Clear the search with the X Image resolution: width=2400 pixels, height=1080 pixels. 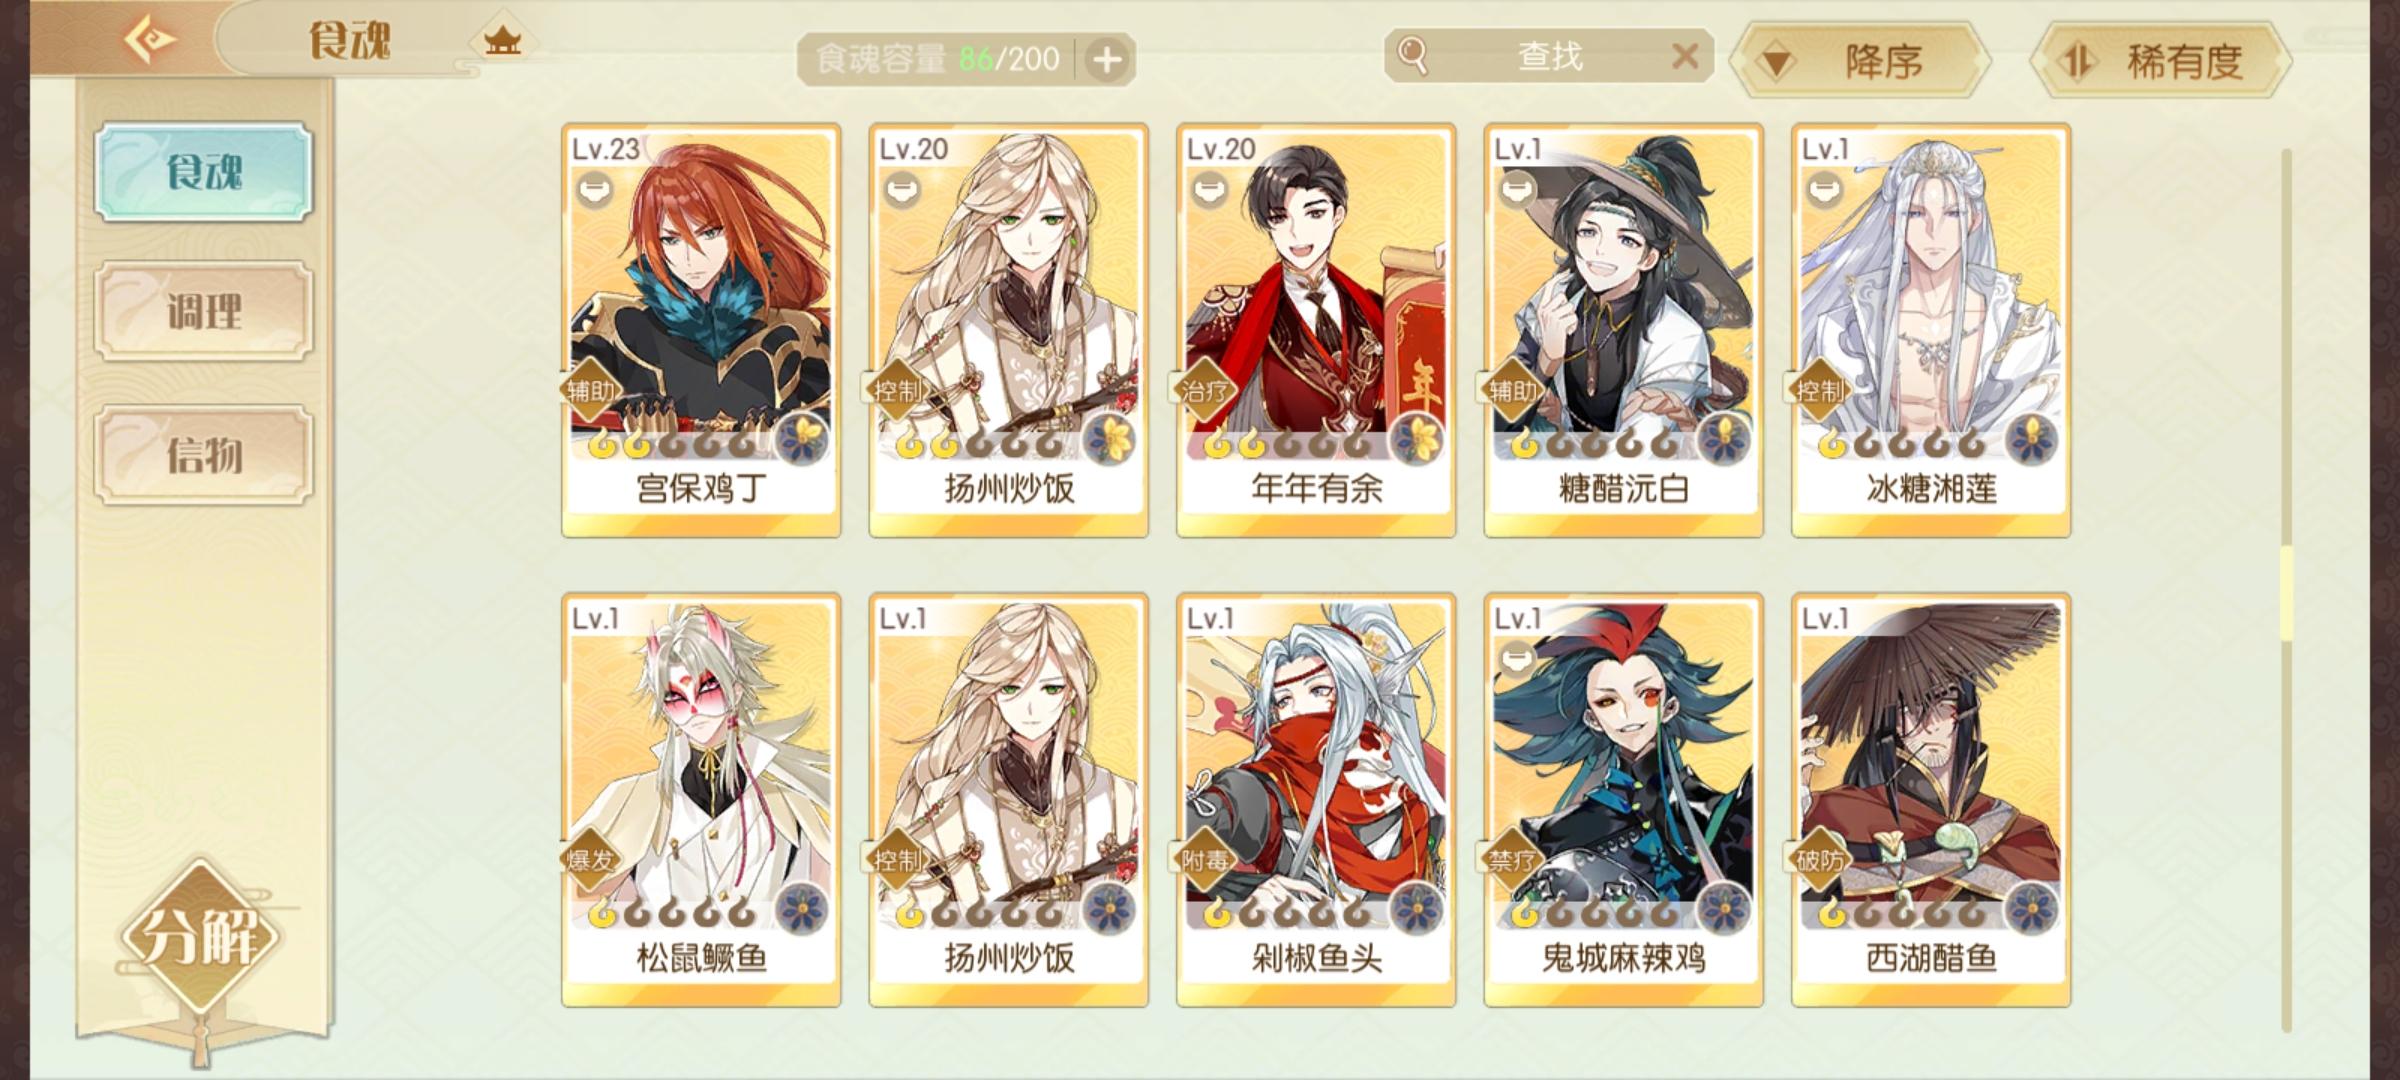pyautogui.click(x=1685, y=56)
